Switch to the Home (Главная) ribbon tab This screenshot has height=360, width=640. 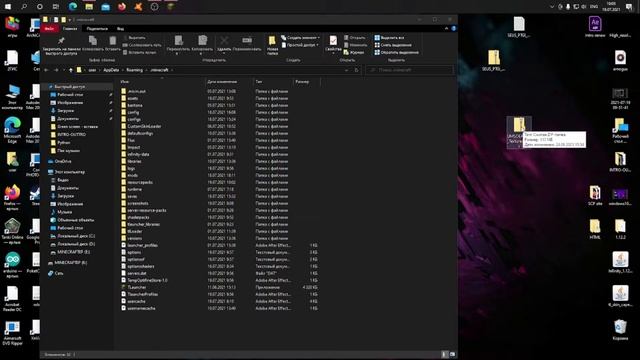tap(70, 29)
